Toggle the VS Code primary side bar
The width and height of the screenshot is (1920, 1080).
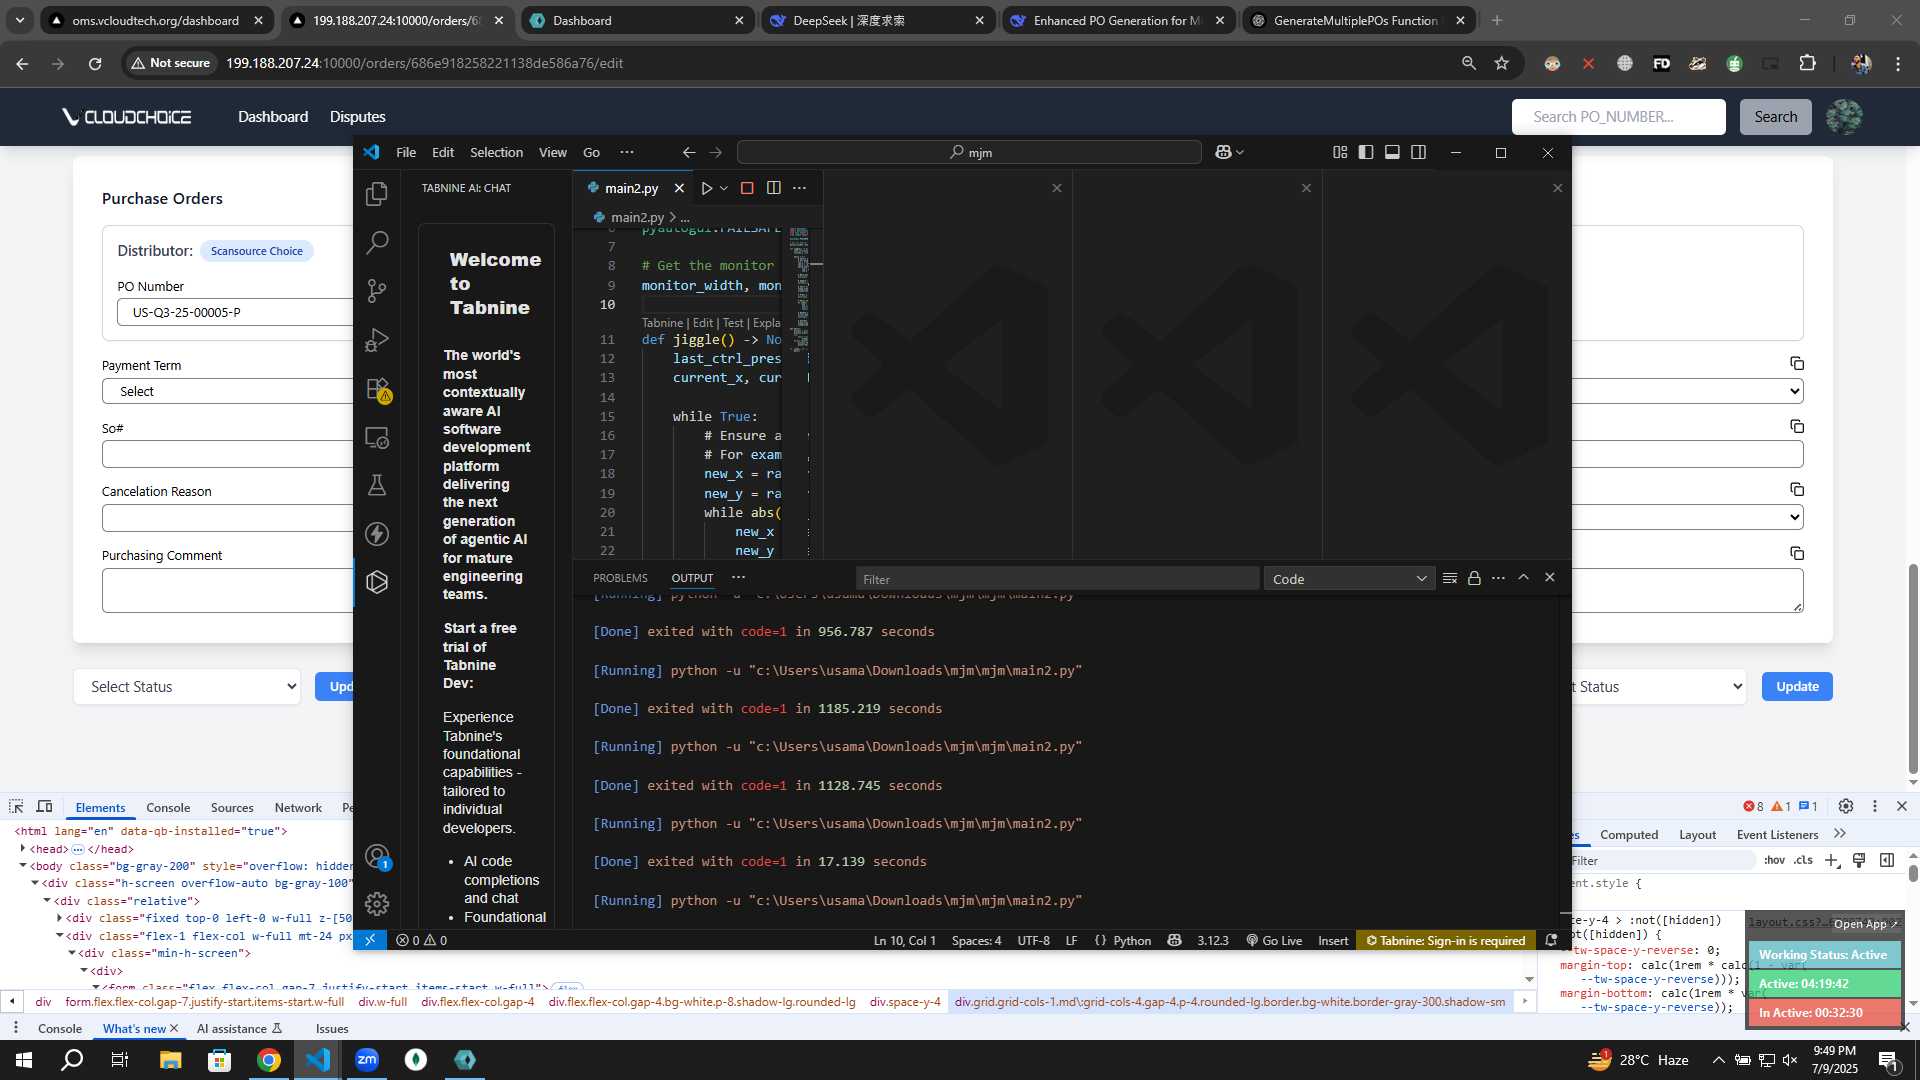[x=1366, y=152]
